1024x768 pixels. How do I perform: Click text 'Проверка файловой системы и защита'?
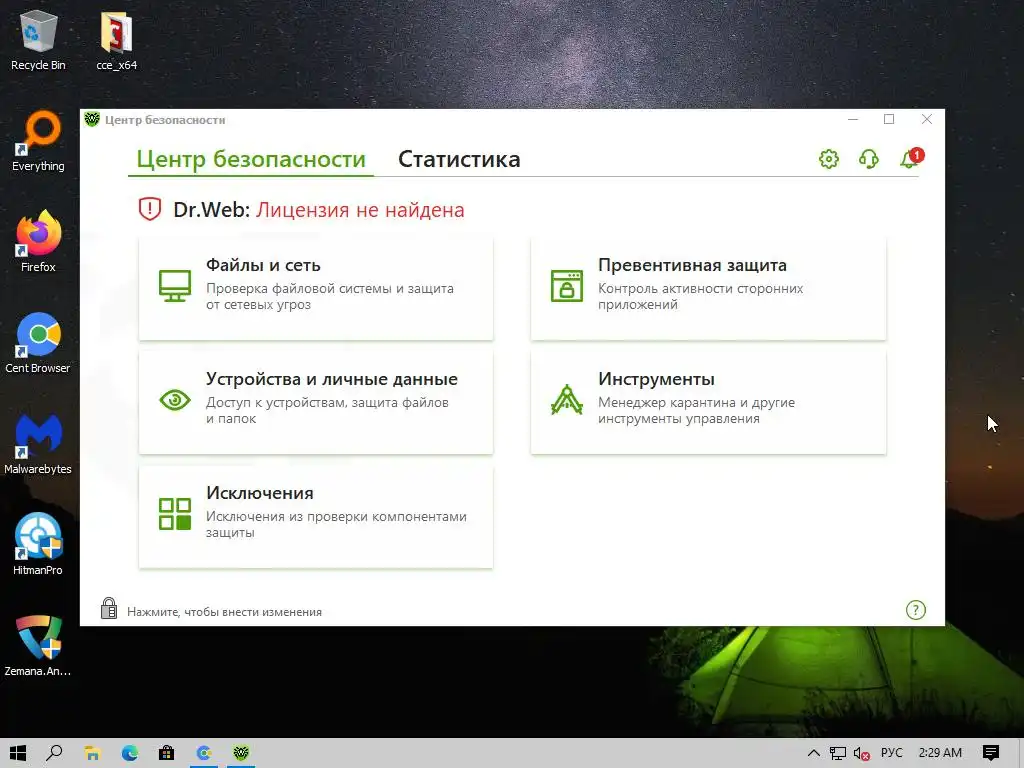330,288
